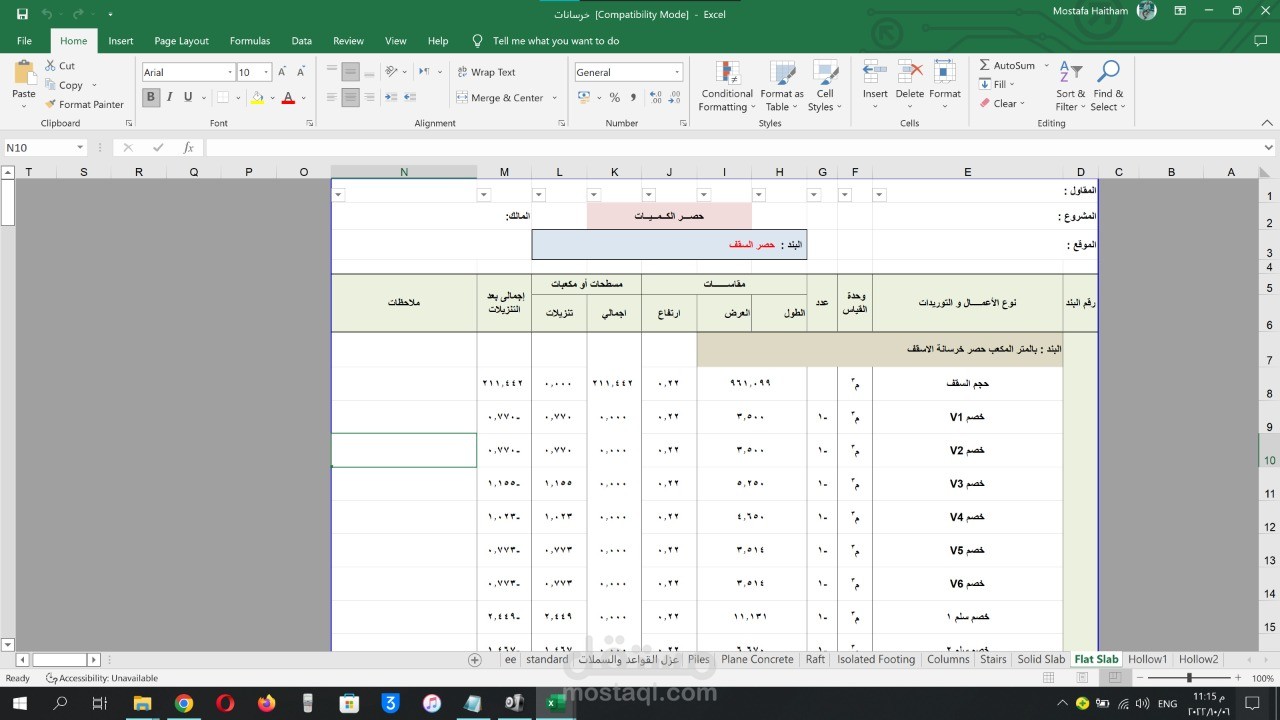The height and width of the screenshot is (720, 1280).
Task: Save the workbook using the floppy icon
Action: coord(23,14)
